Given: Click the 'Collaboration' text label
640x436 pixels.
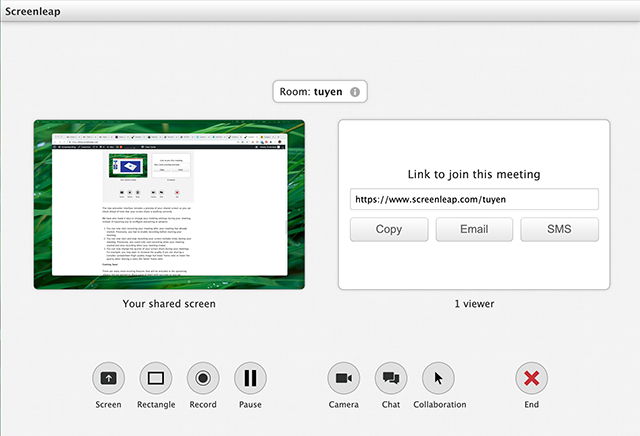Looking at the screenshot, I should 439,405.
